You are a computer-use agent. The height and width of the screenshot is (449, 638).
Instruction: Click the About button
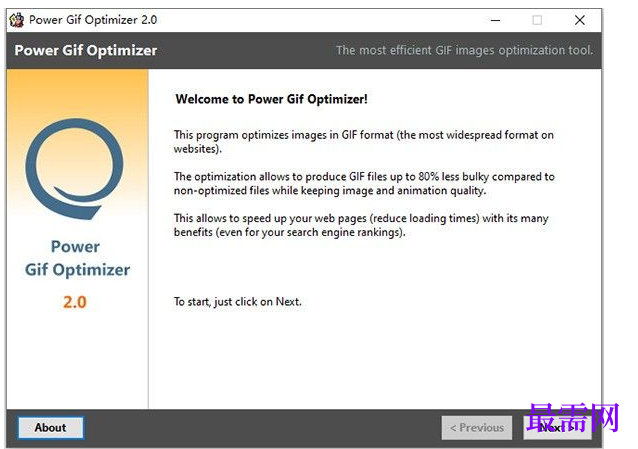50,427
